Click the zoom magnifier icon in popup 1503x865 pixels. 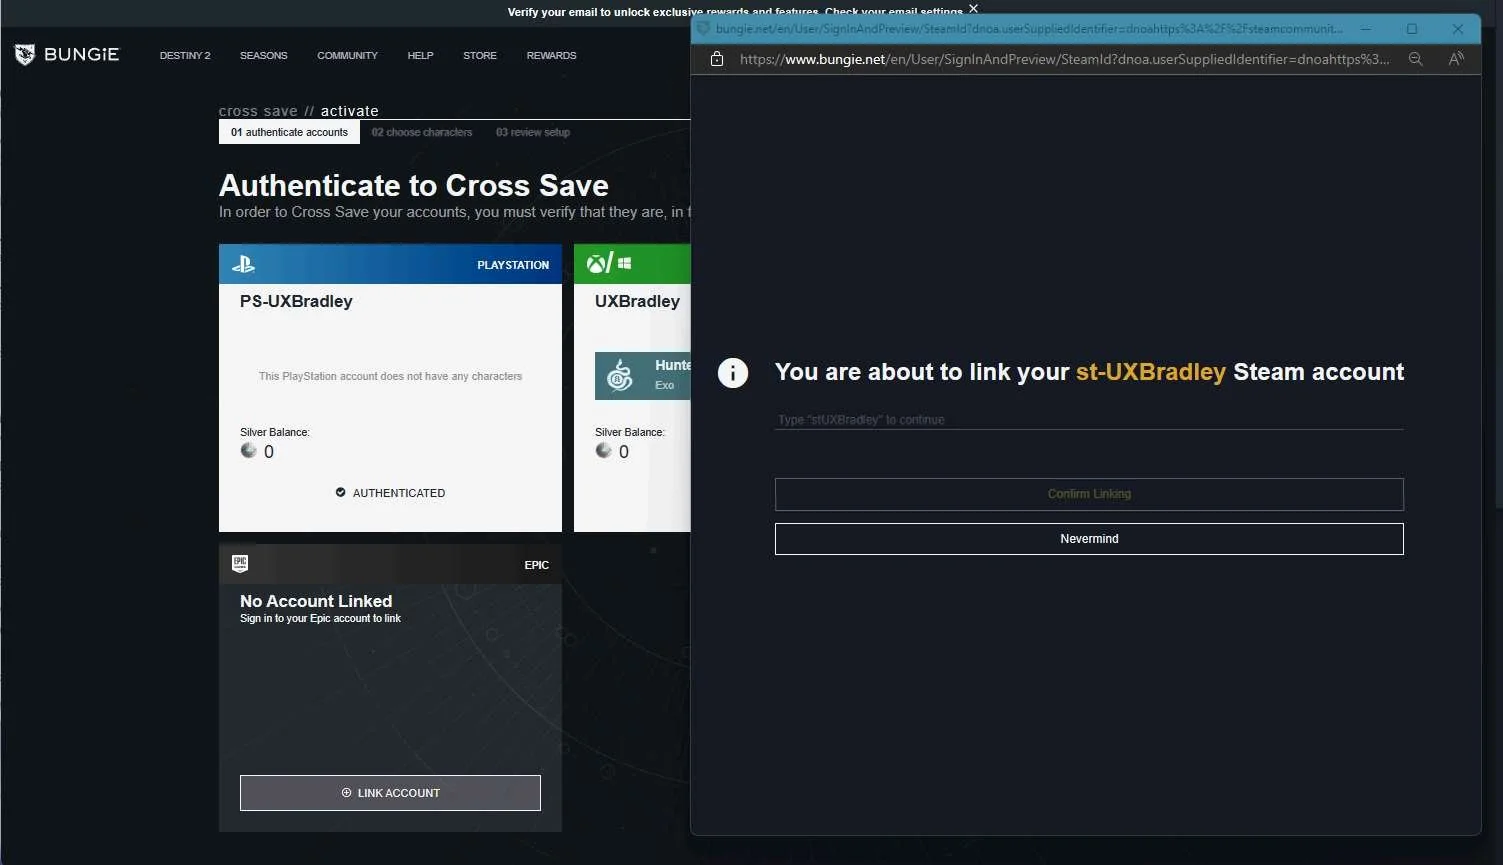pyautogui.click(x=1416, y=59)
